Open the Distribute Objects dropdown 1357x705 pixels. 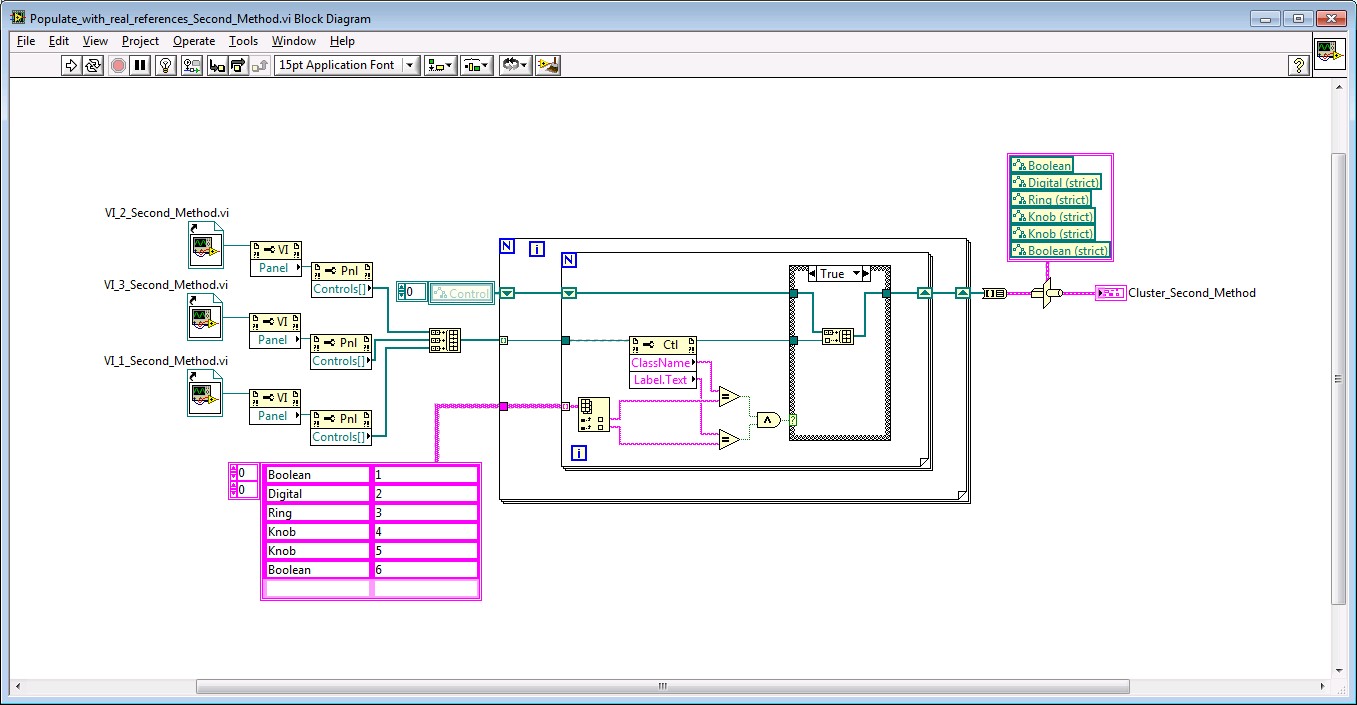[x=476, y=65]
